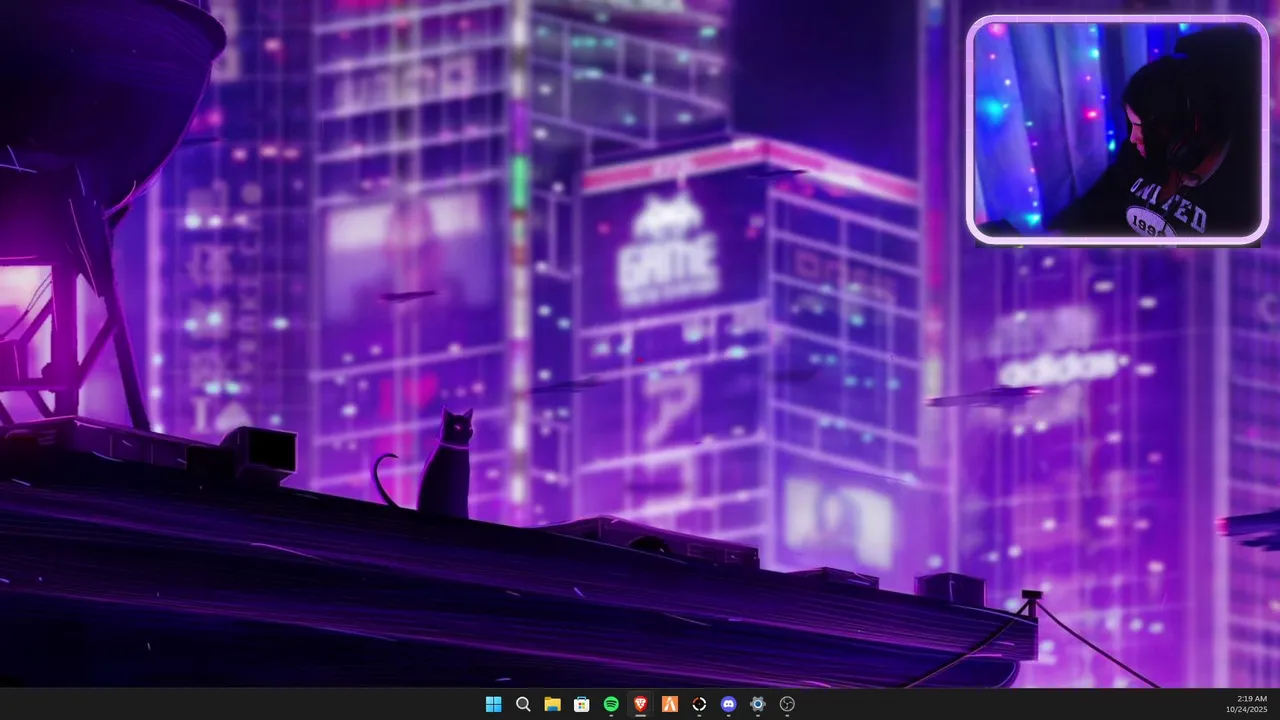Click the webcam overlay thumbnail
The image size is (1280, 720).
click(1118, 130)
